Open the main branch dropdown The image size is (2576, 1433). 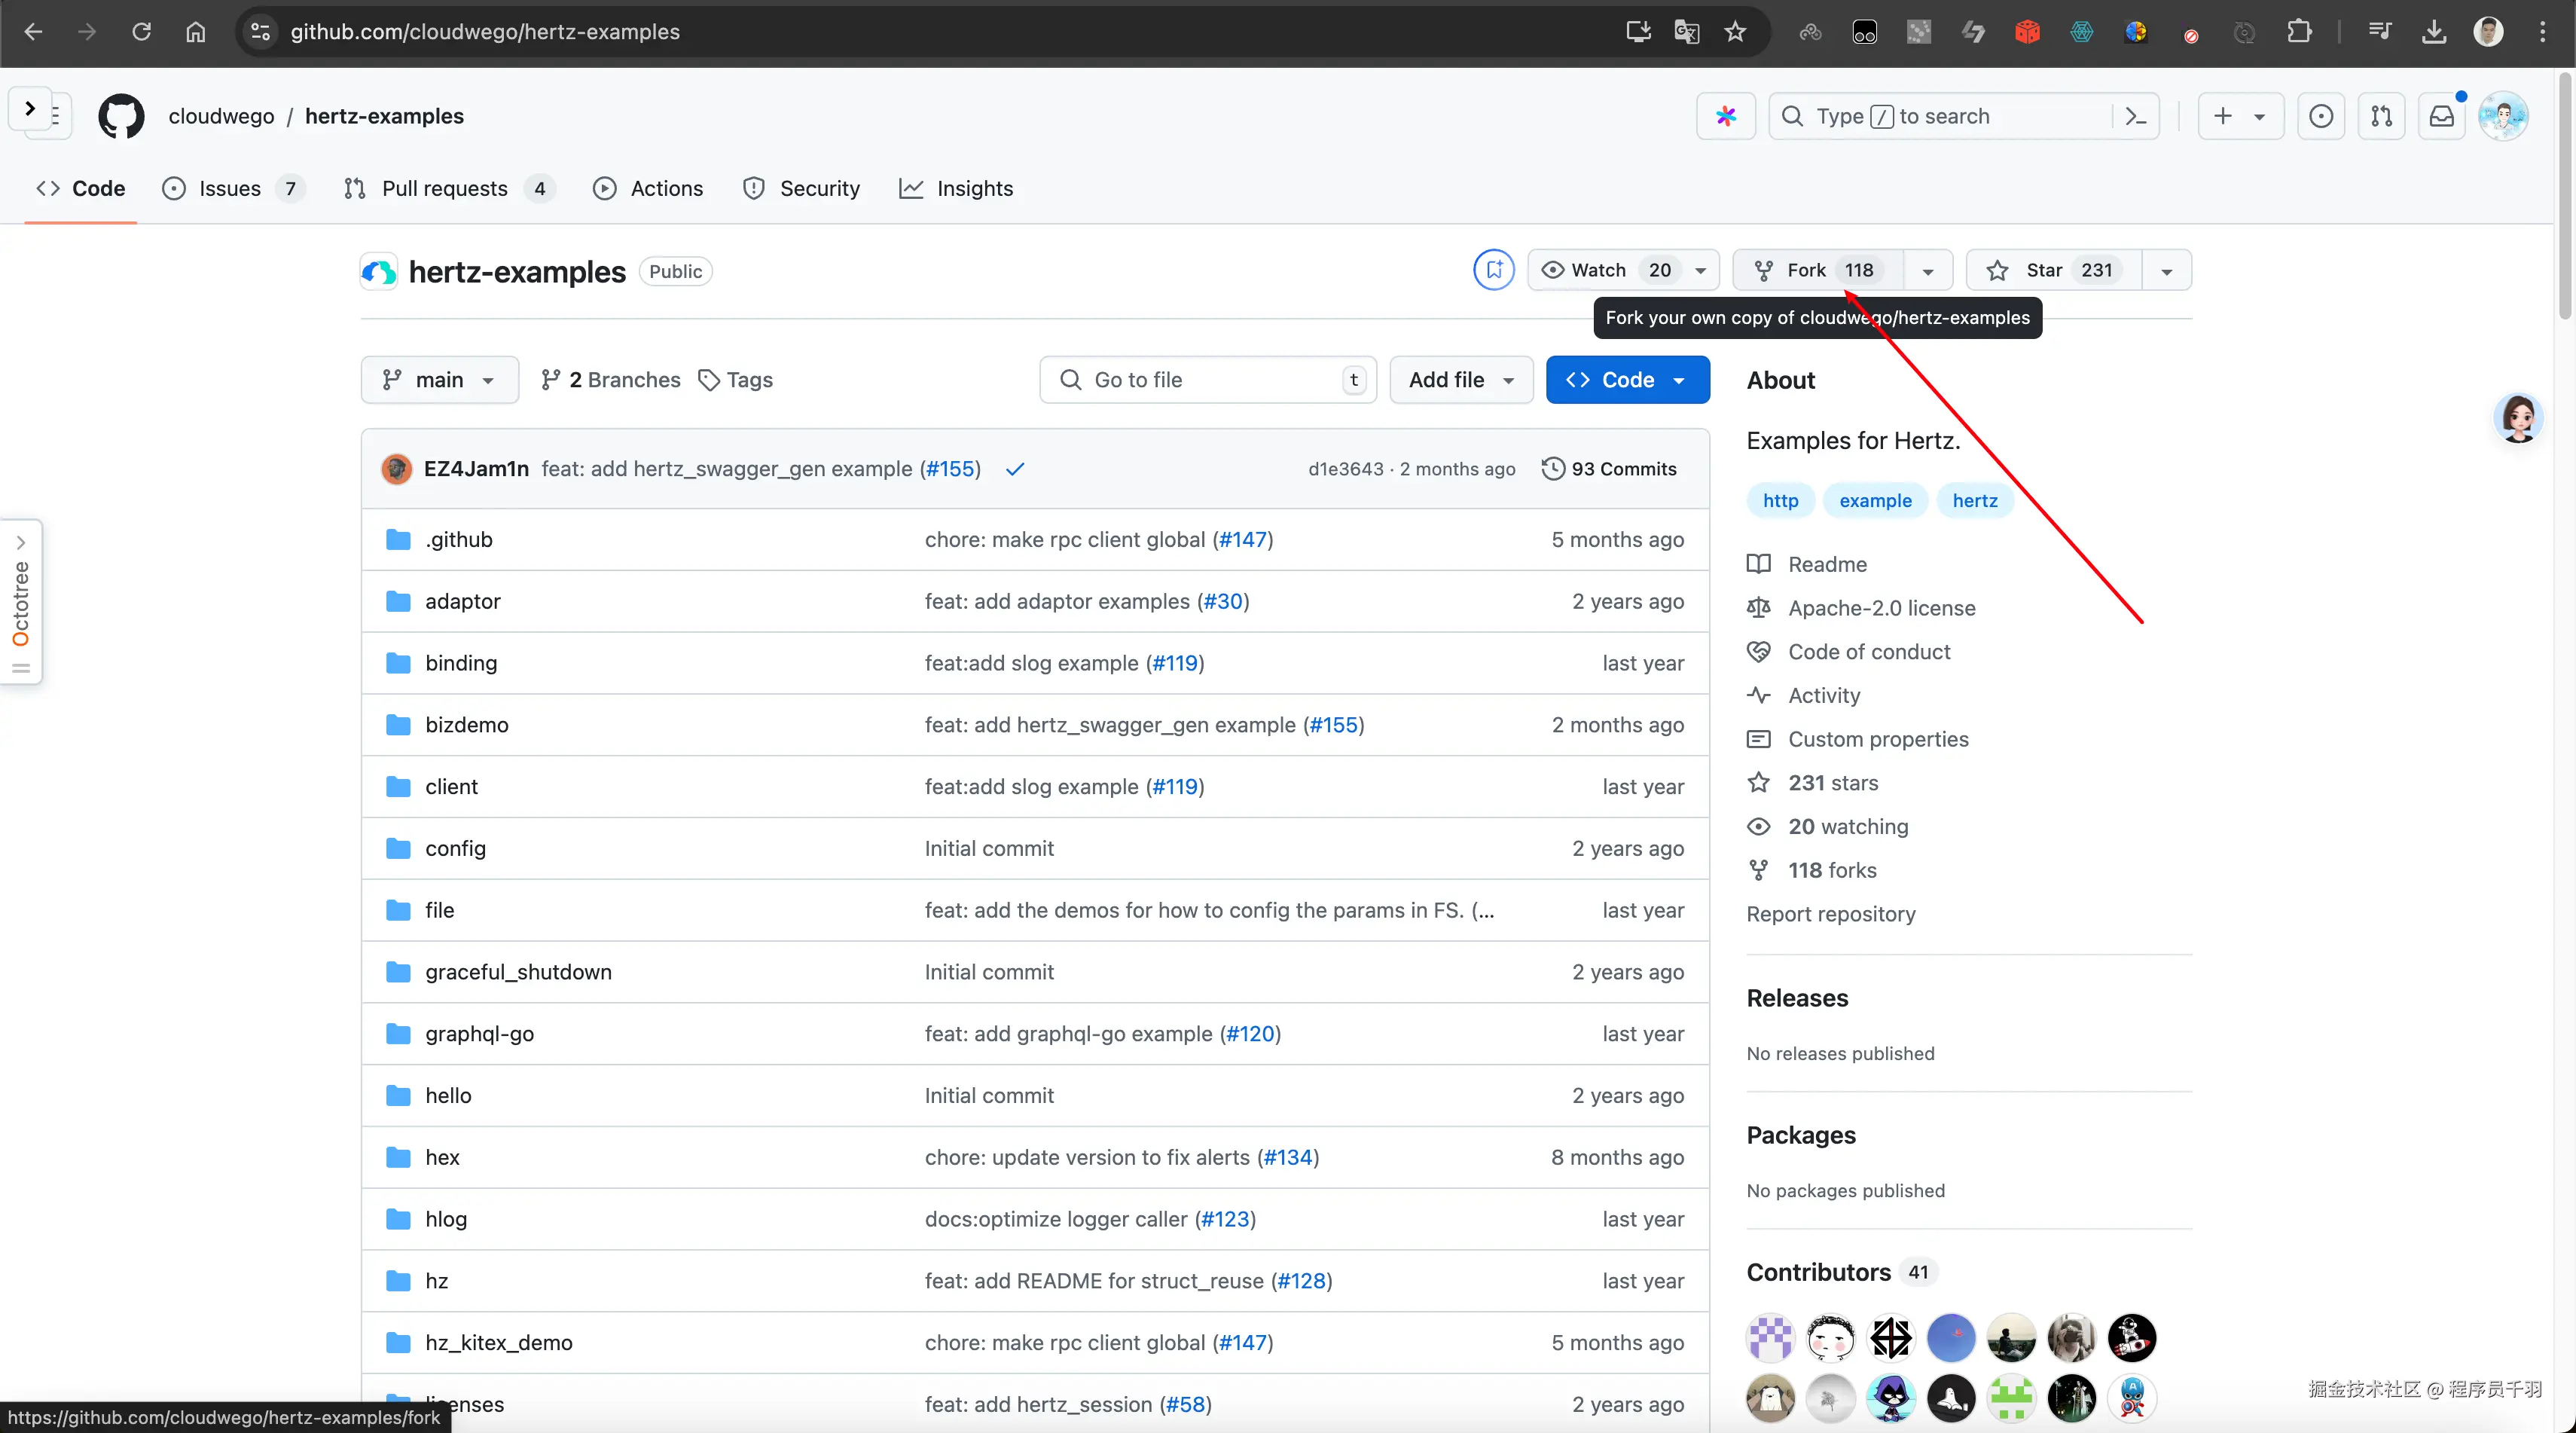(439, 380)
